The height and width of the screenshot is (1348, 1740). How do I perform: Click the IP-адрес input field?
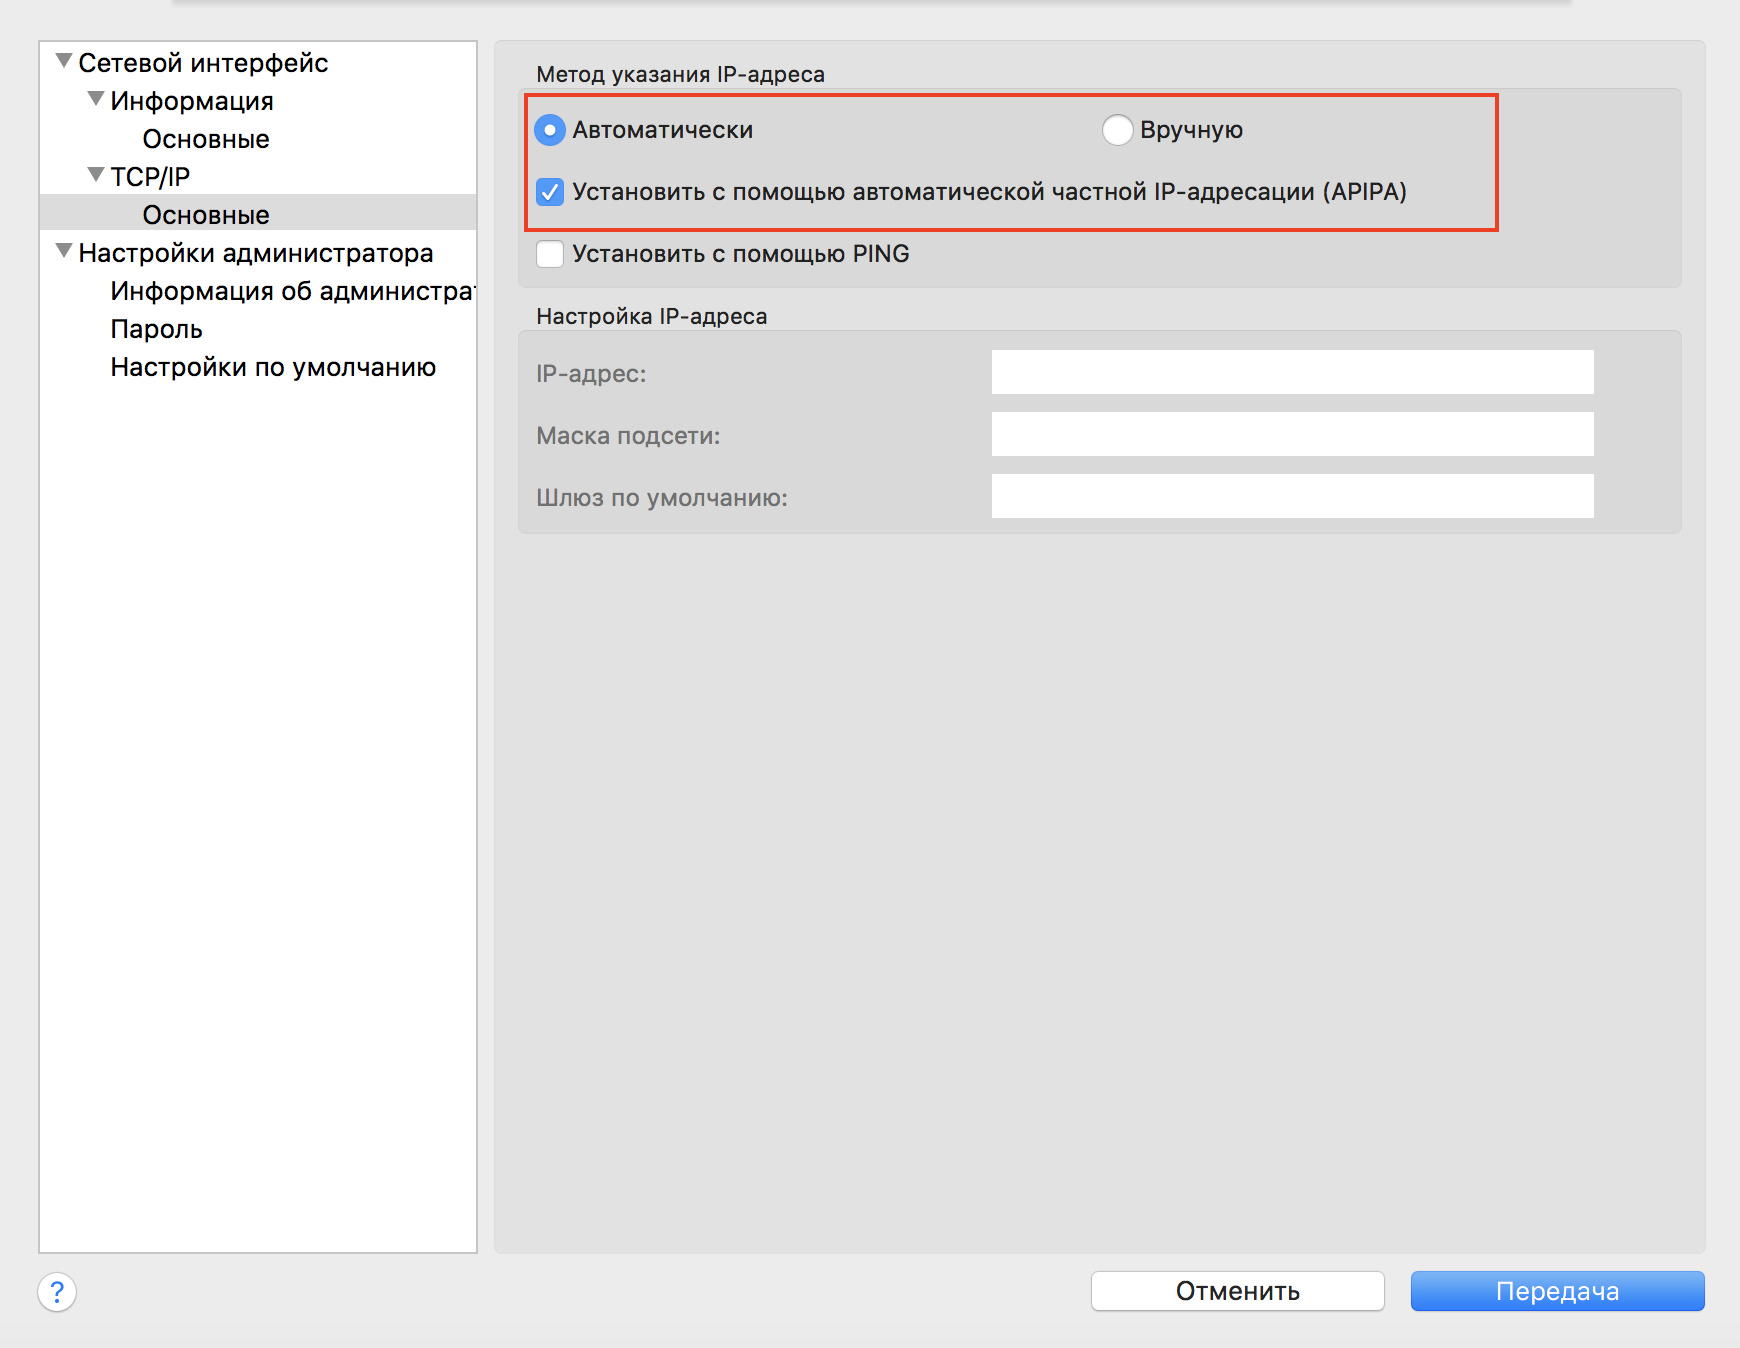tap(1292, 372)
